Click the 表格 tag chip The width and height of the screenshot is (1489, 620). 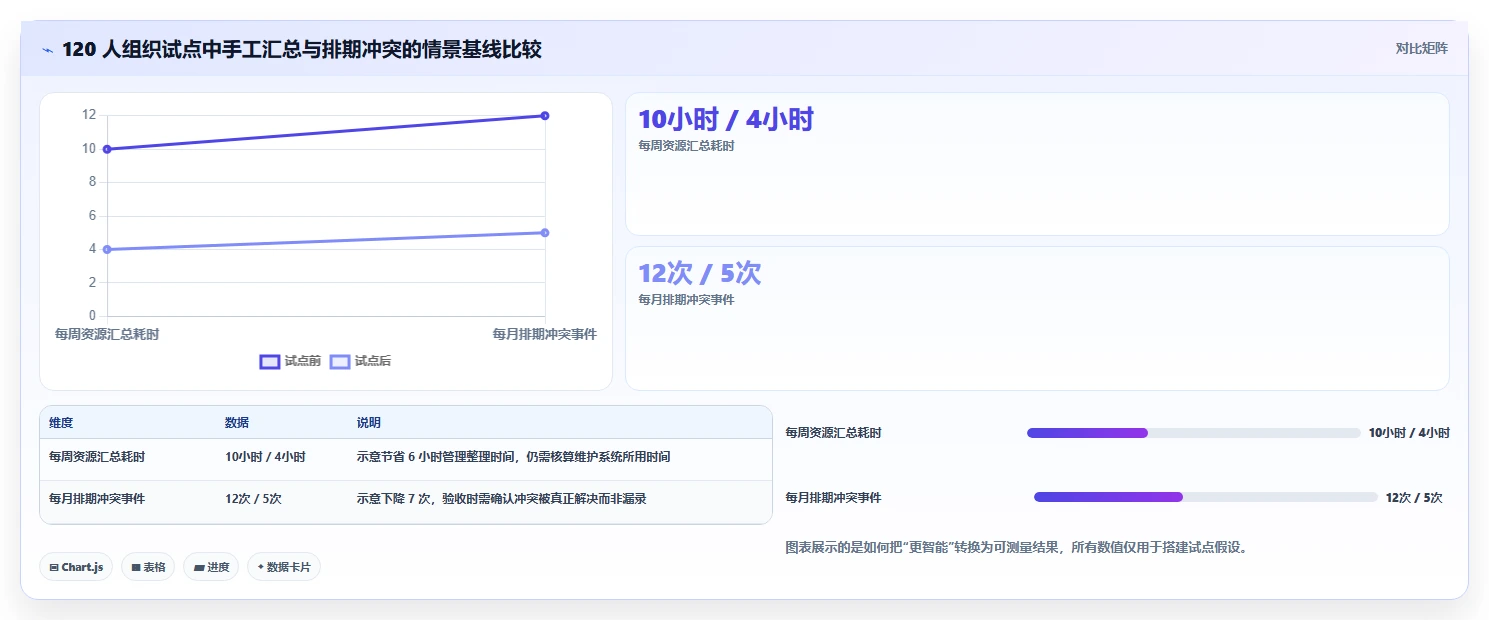tap(148, 567)
